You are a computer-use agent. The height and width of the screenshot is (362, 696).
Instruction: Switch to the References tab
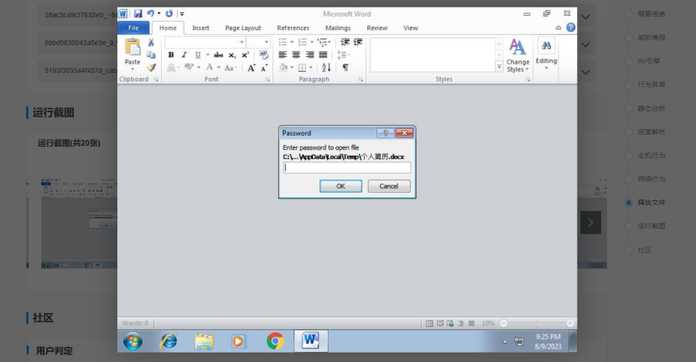coord(293,28)
